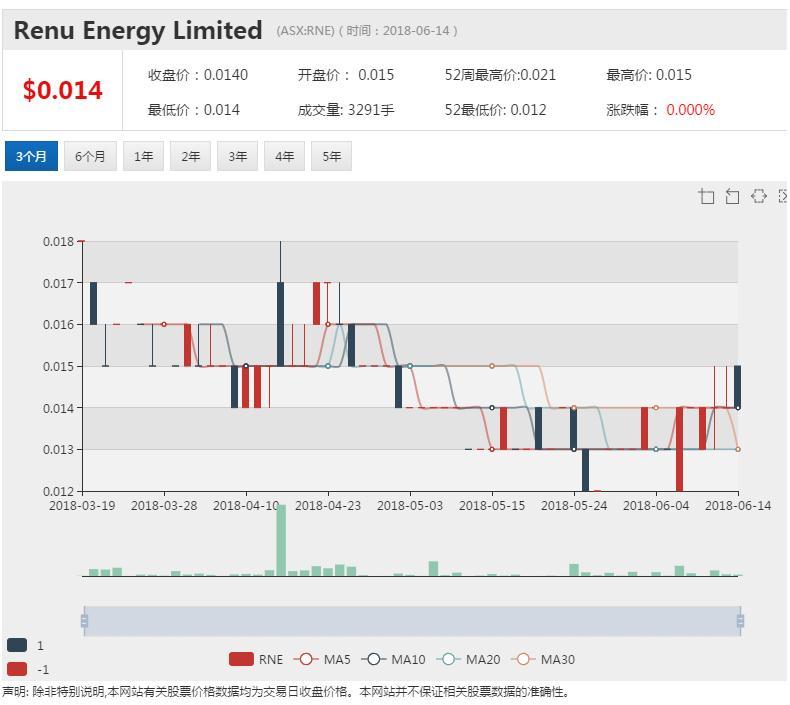The image size is (790, 705).
Task: Click the left handle of data zoom slider
Action: tap(84, 621)
